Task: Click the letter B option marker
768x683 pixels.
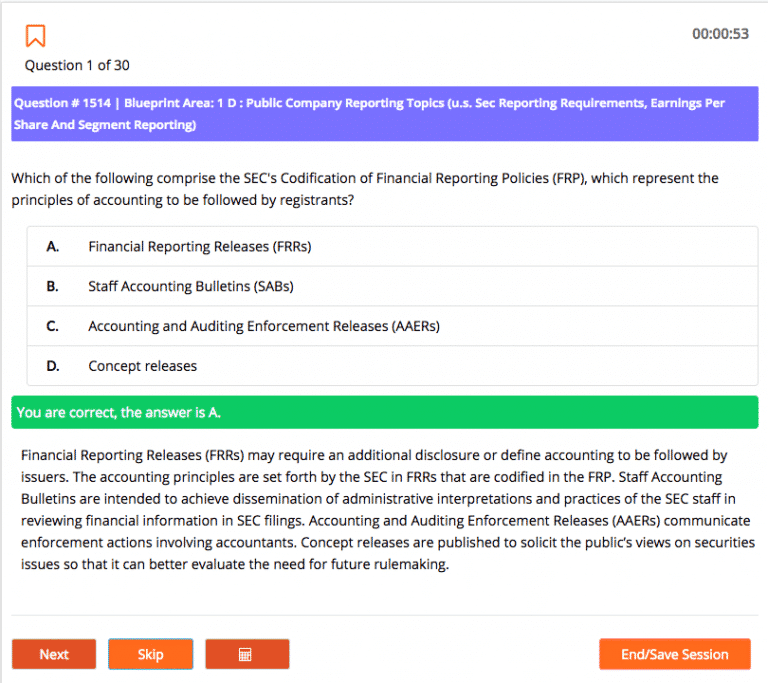Action: click(52, 286)
